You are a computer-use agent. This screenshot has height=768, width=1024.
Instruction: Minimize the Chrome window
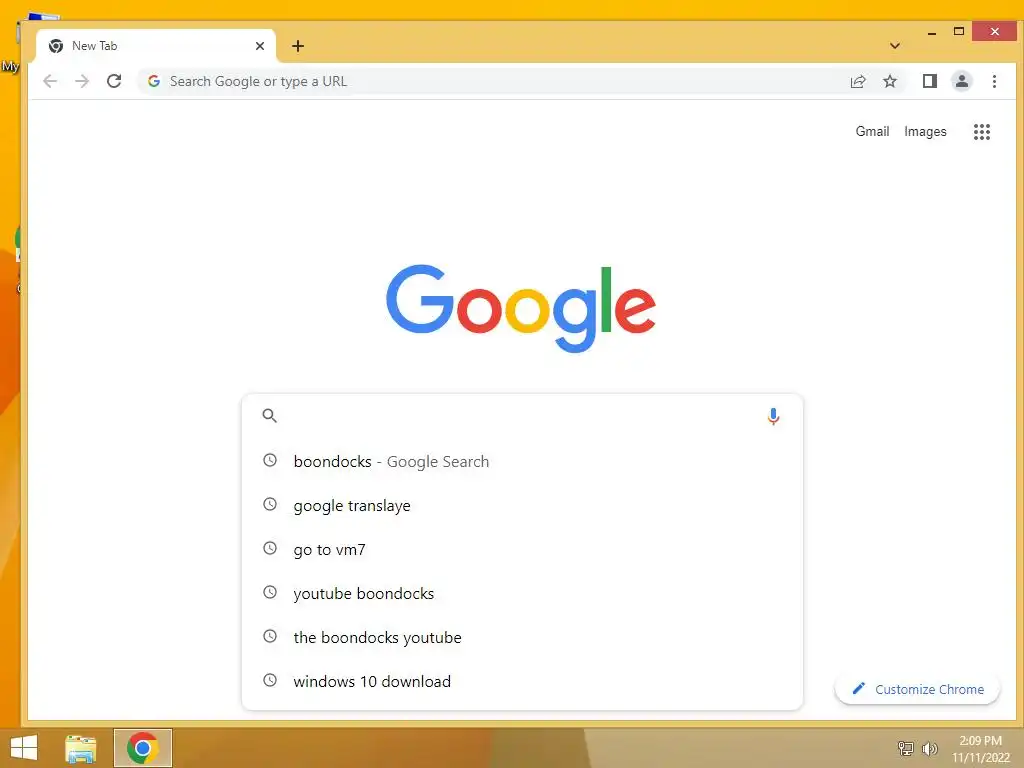932,31
